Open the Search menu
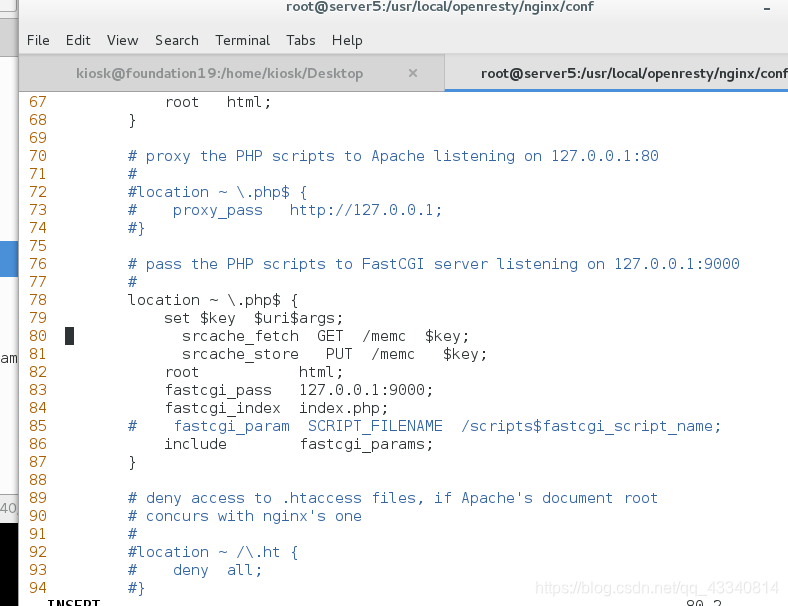Screen dimensions: 788x606 point(176,40)
